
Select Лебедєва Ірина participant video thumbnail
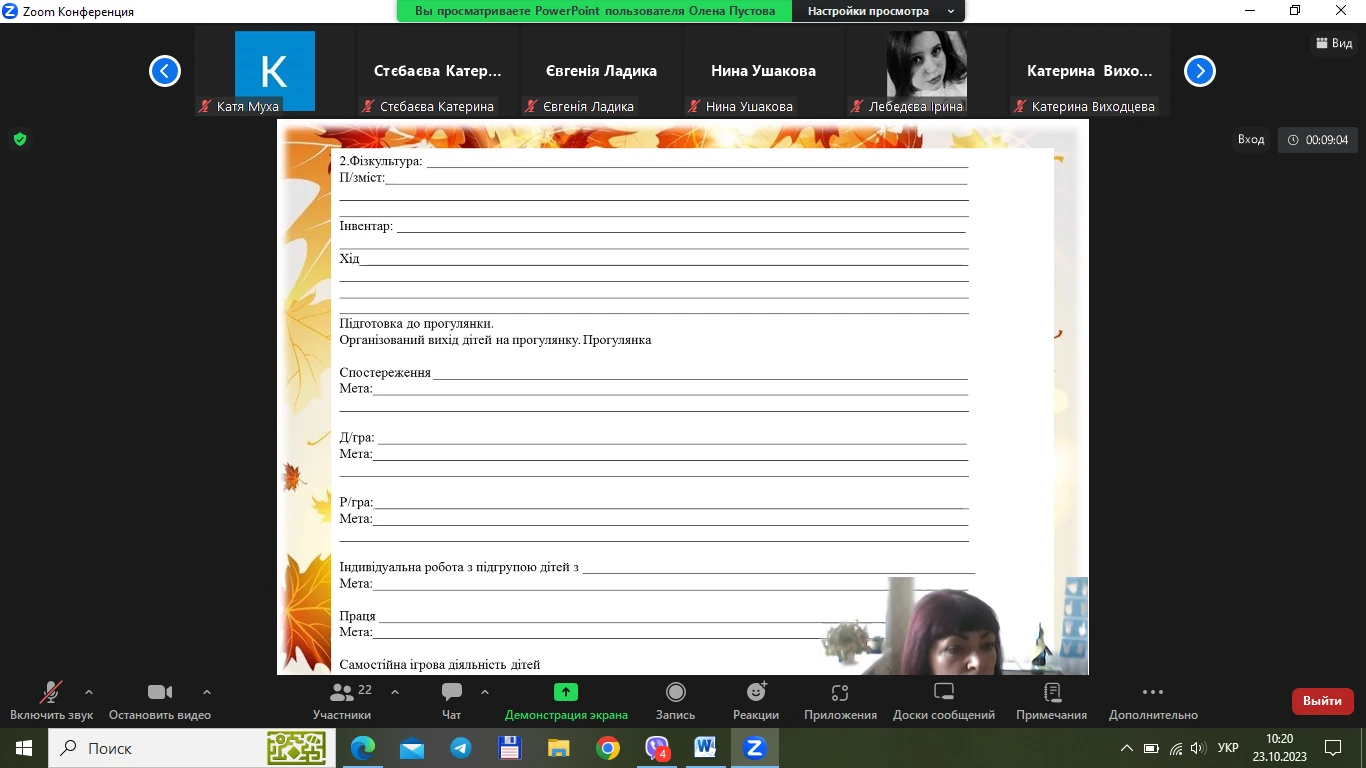click(927, 71)
